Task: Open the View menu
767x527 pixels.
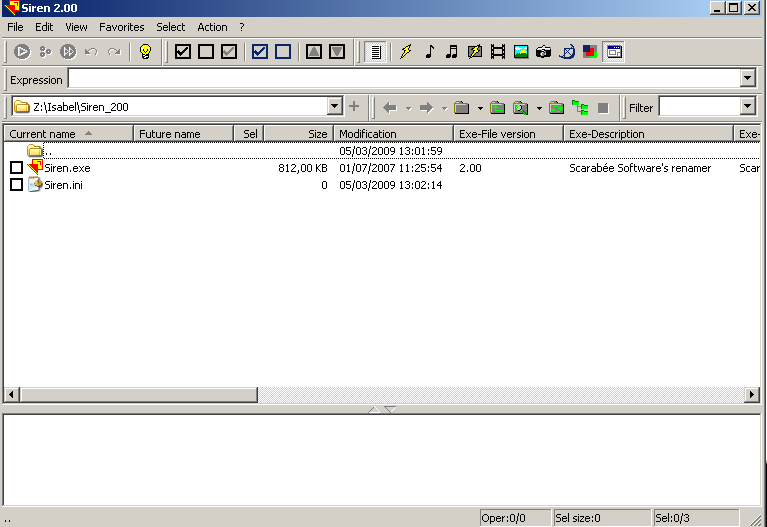Action: 76,27
